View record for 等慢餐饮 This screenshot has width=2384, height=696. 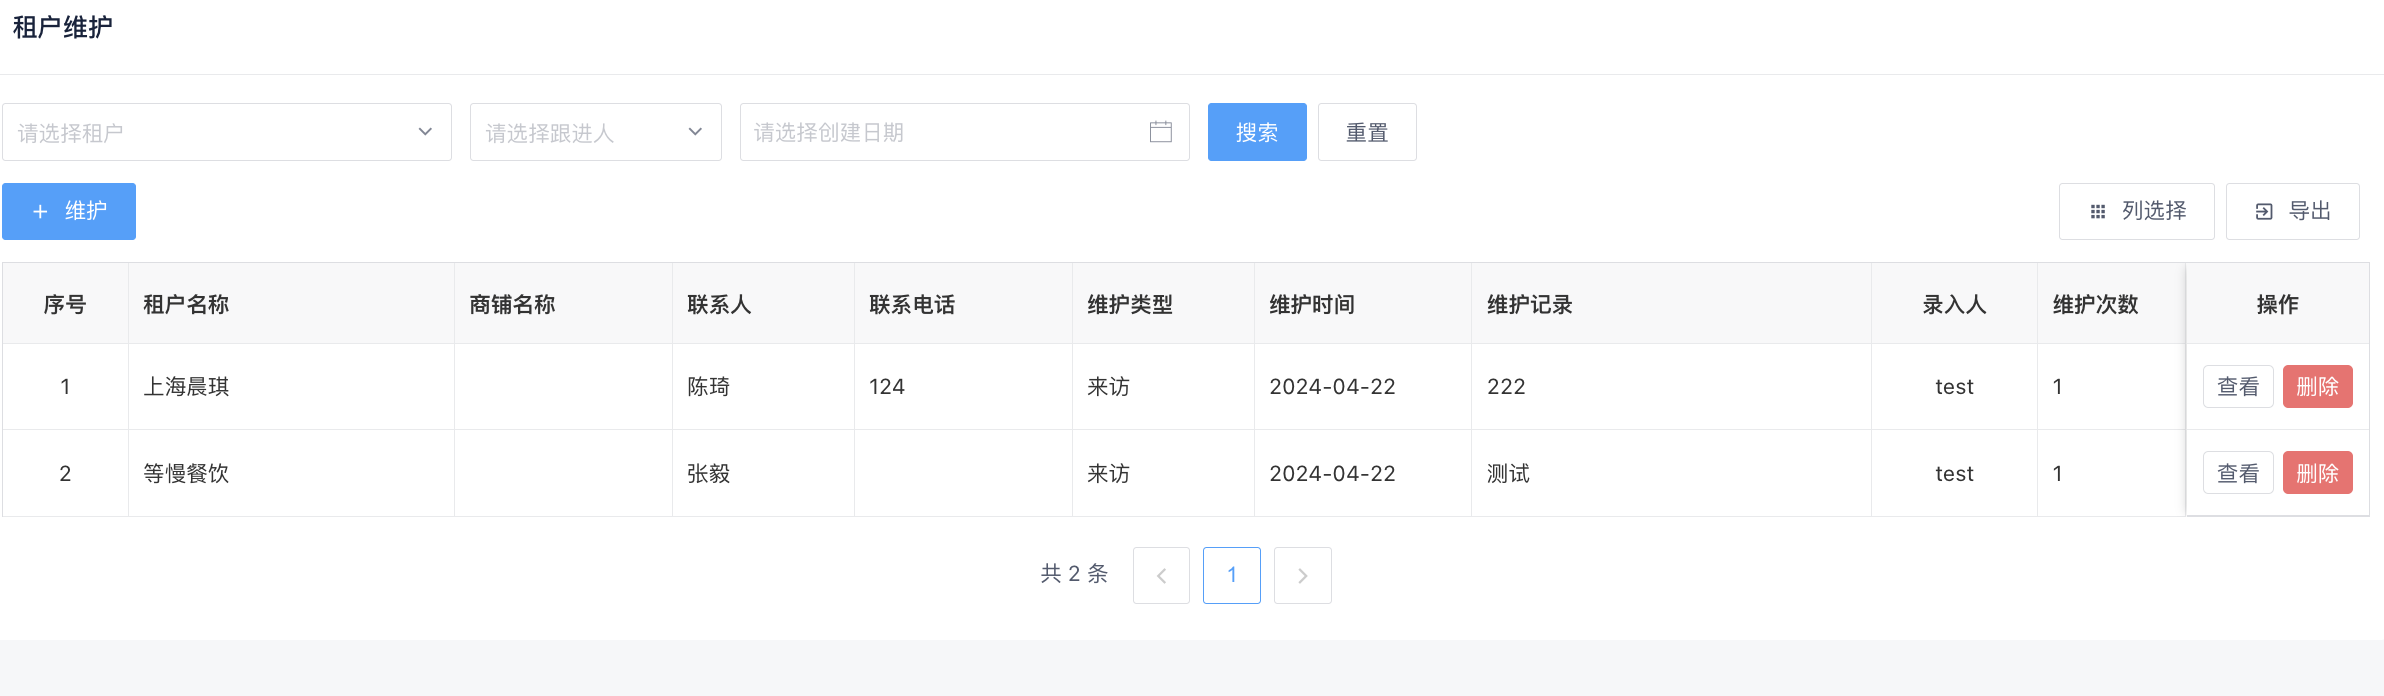[2238, 473]
